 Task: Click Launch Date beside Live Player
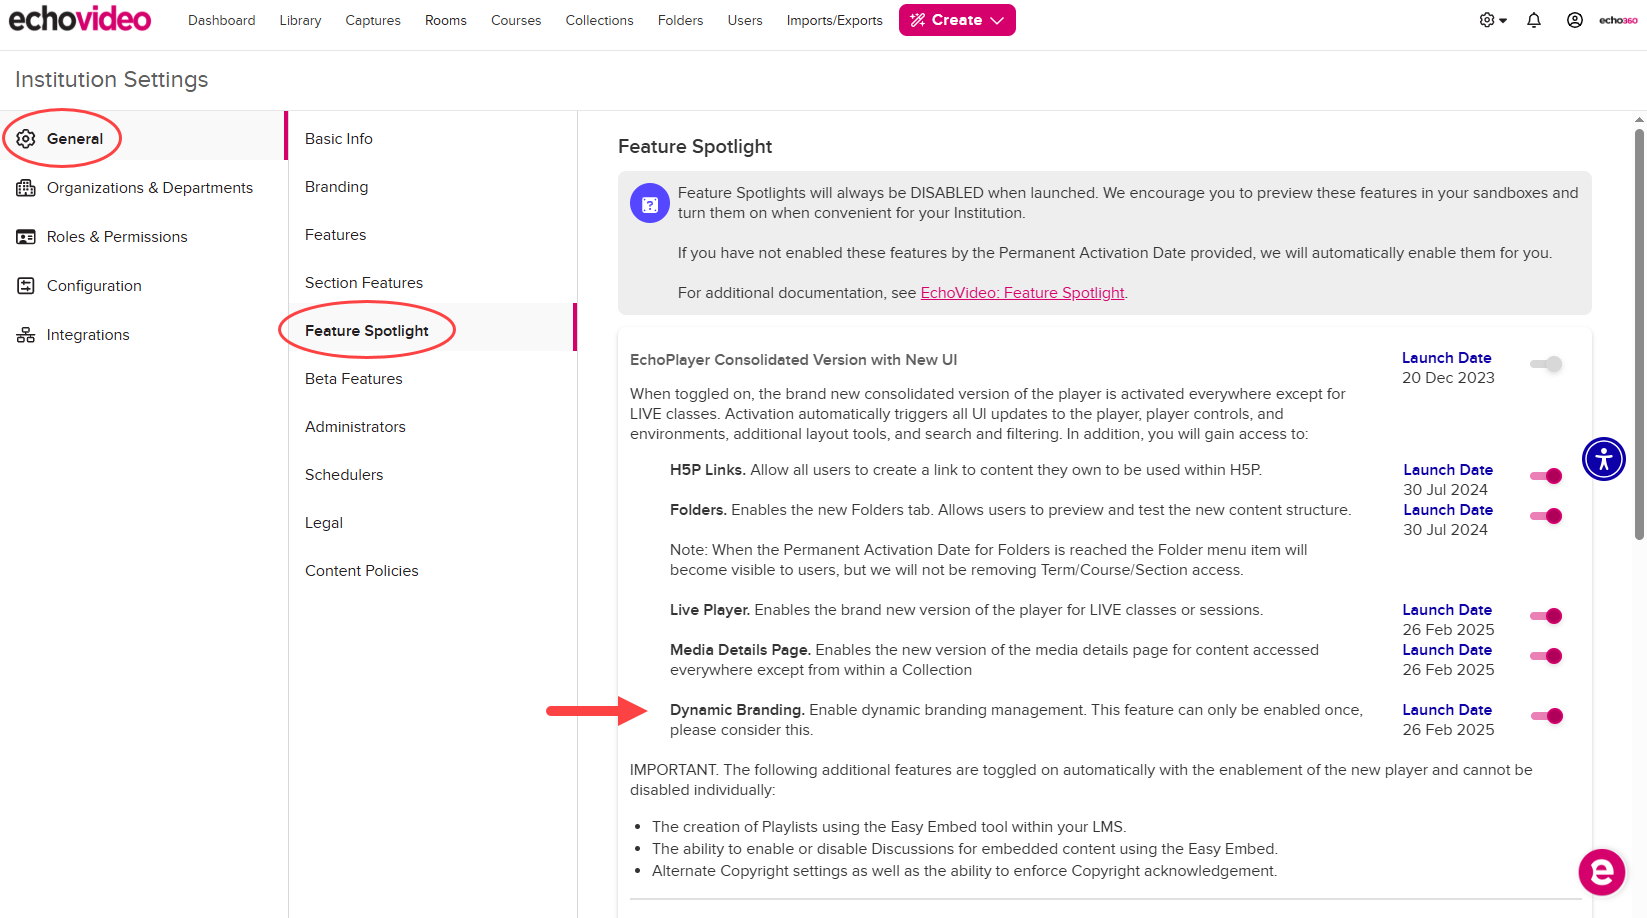click(1447, 610)
